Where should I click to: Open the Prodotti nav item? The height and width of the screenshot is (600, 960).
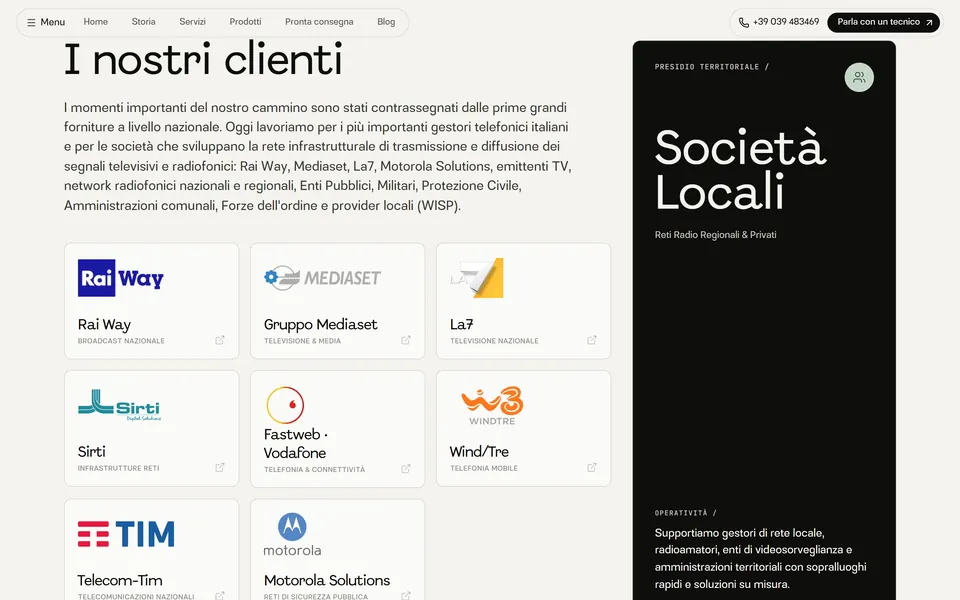[245, 21]
